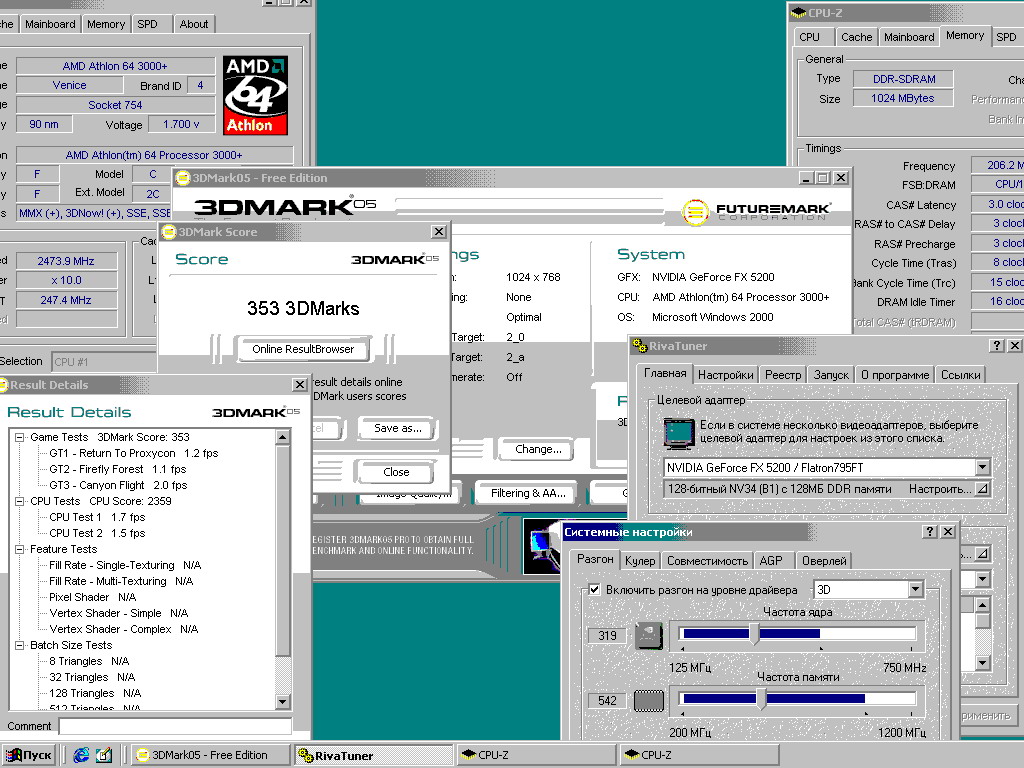Click the 2473.9 MHz core speed value

[66, 261]
